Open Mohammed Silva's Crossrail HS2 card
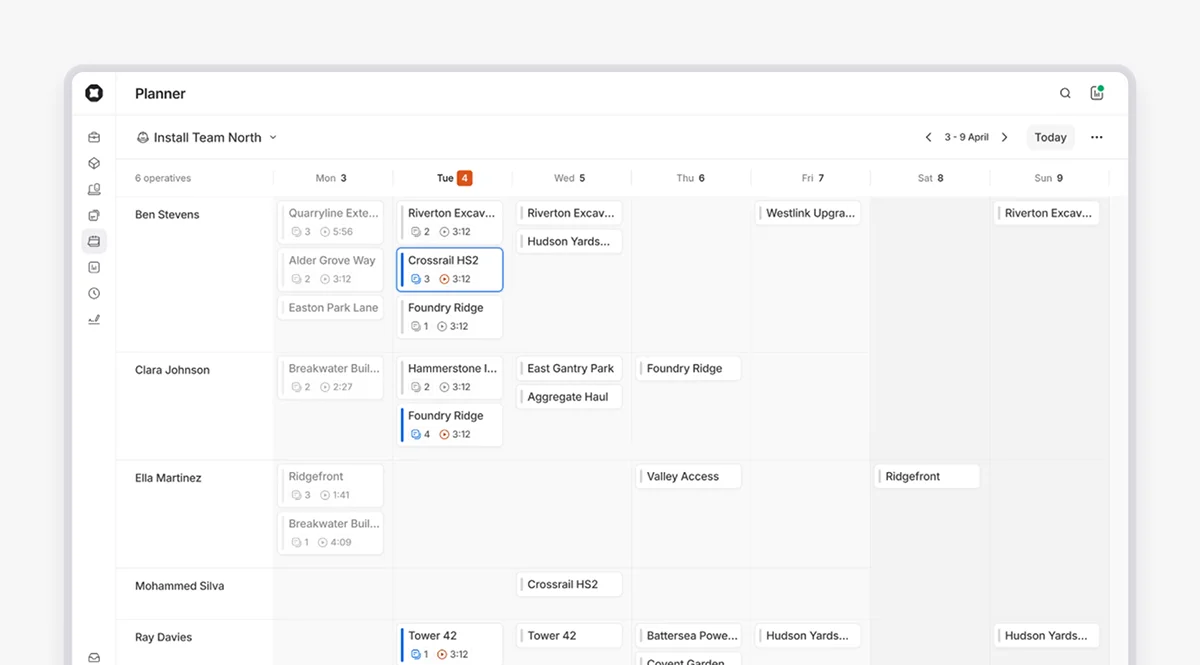Screen dimensions: 1200x665 coord(570,584)
